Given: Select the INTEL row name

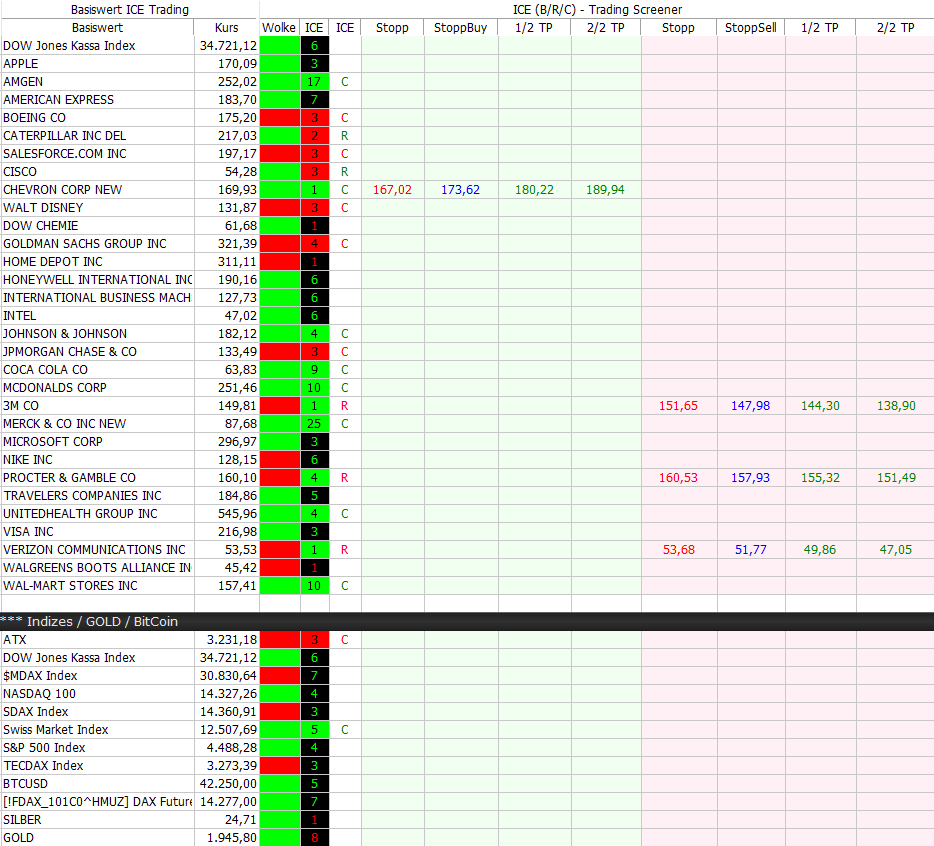Looking at the screenshot, I should point(20,316).
